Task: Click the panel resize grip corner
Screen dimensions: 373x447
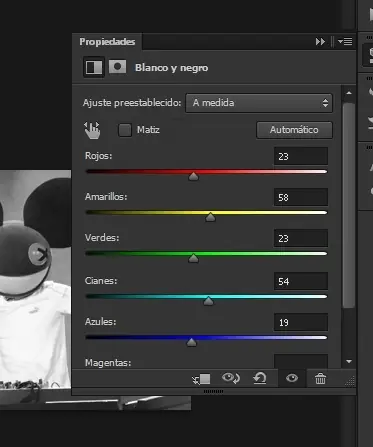Action: (350, 381)
